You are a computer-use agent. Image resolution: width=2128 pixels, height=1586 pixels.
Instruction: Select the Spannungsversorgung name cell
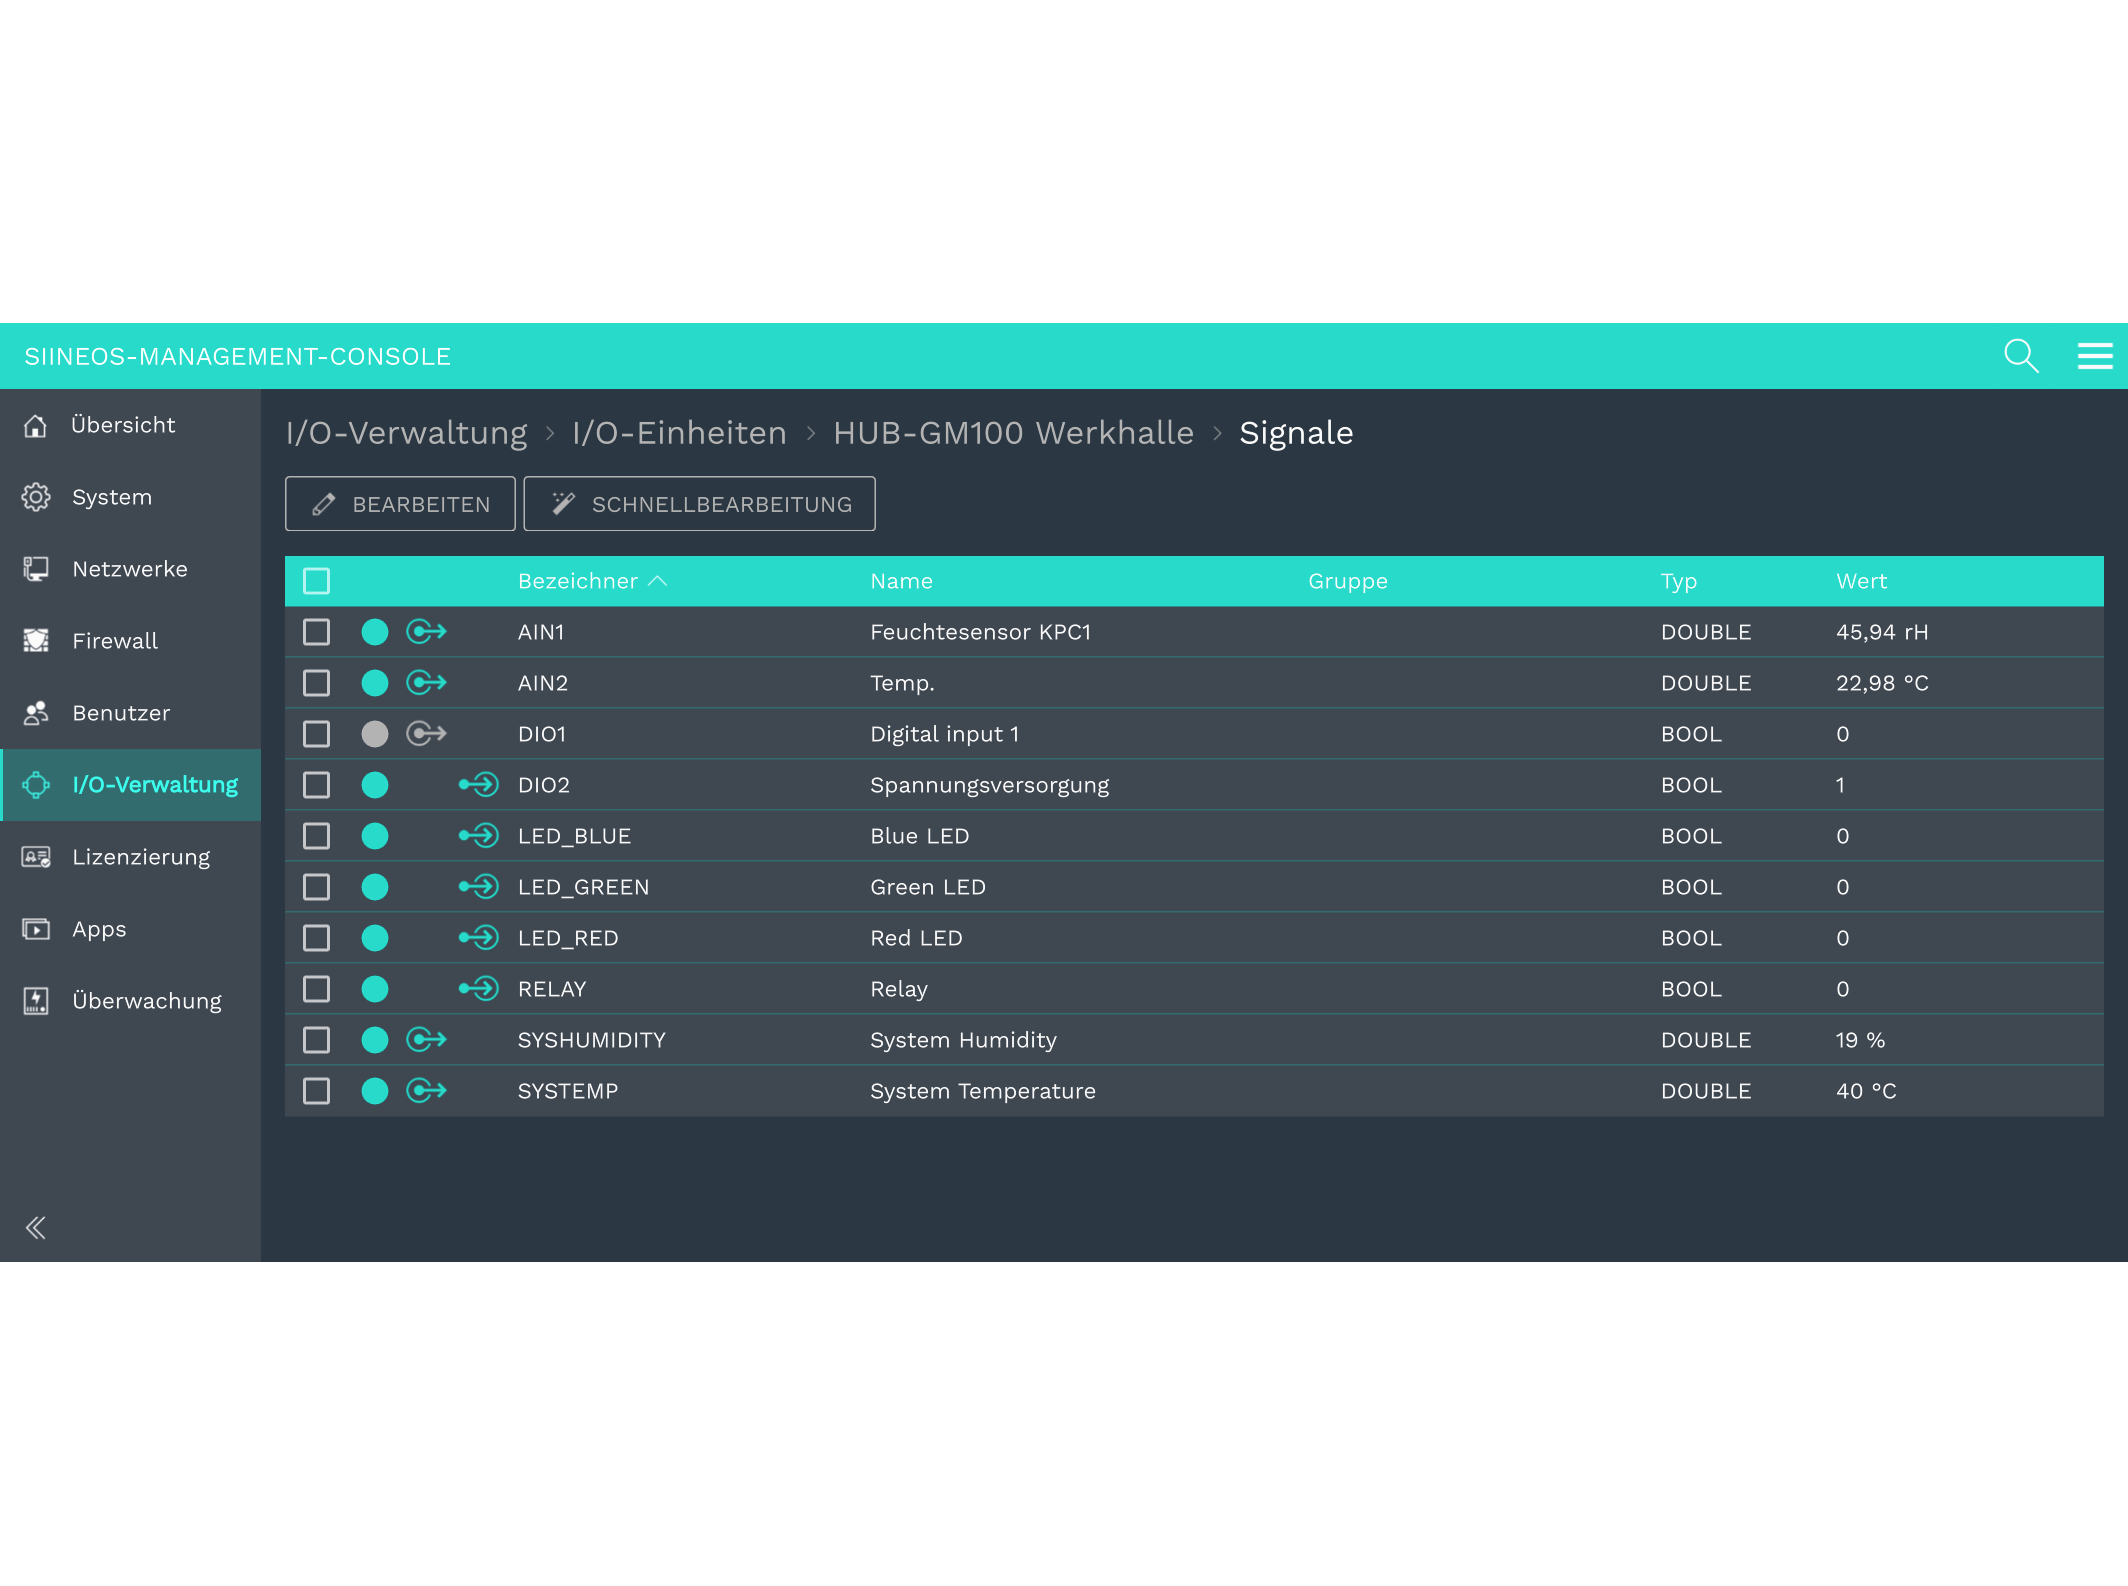(989, 786)
